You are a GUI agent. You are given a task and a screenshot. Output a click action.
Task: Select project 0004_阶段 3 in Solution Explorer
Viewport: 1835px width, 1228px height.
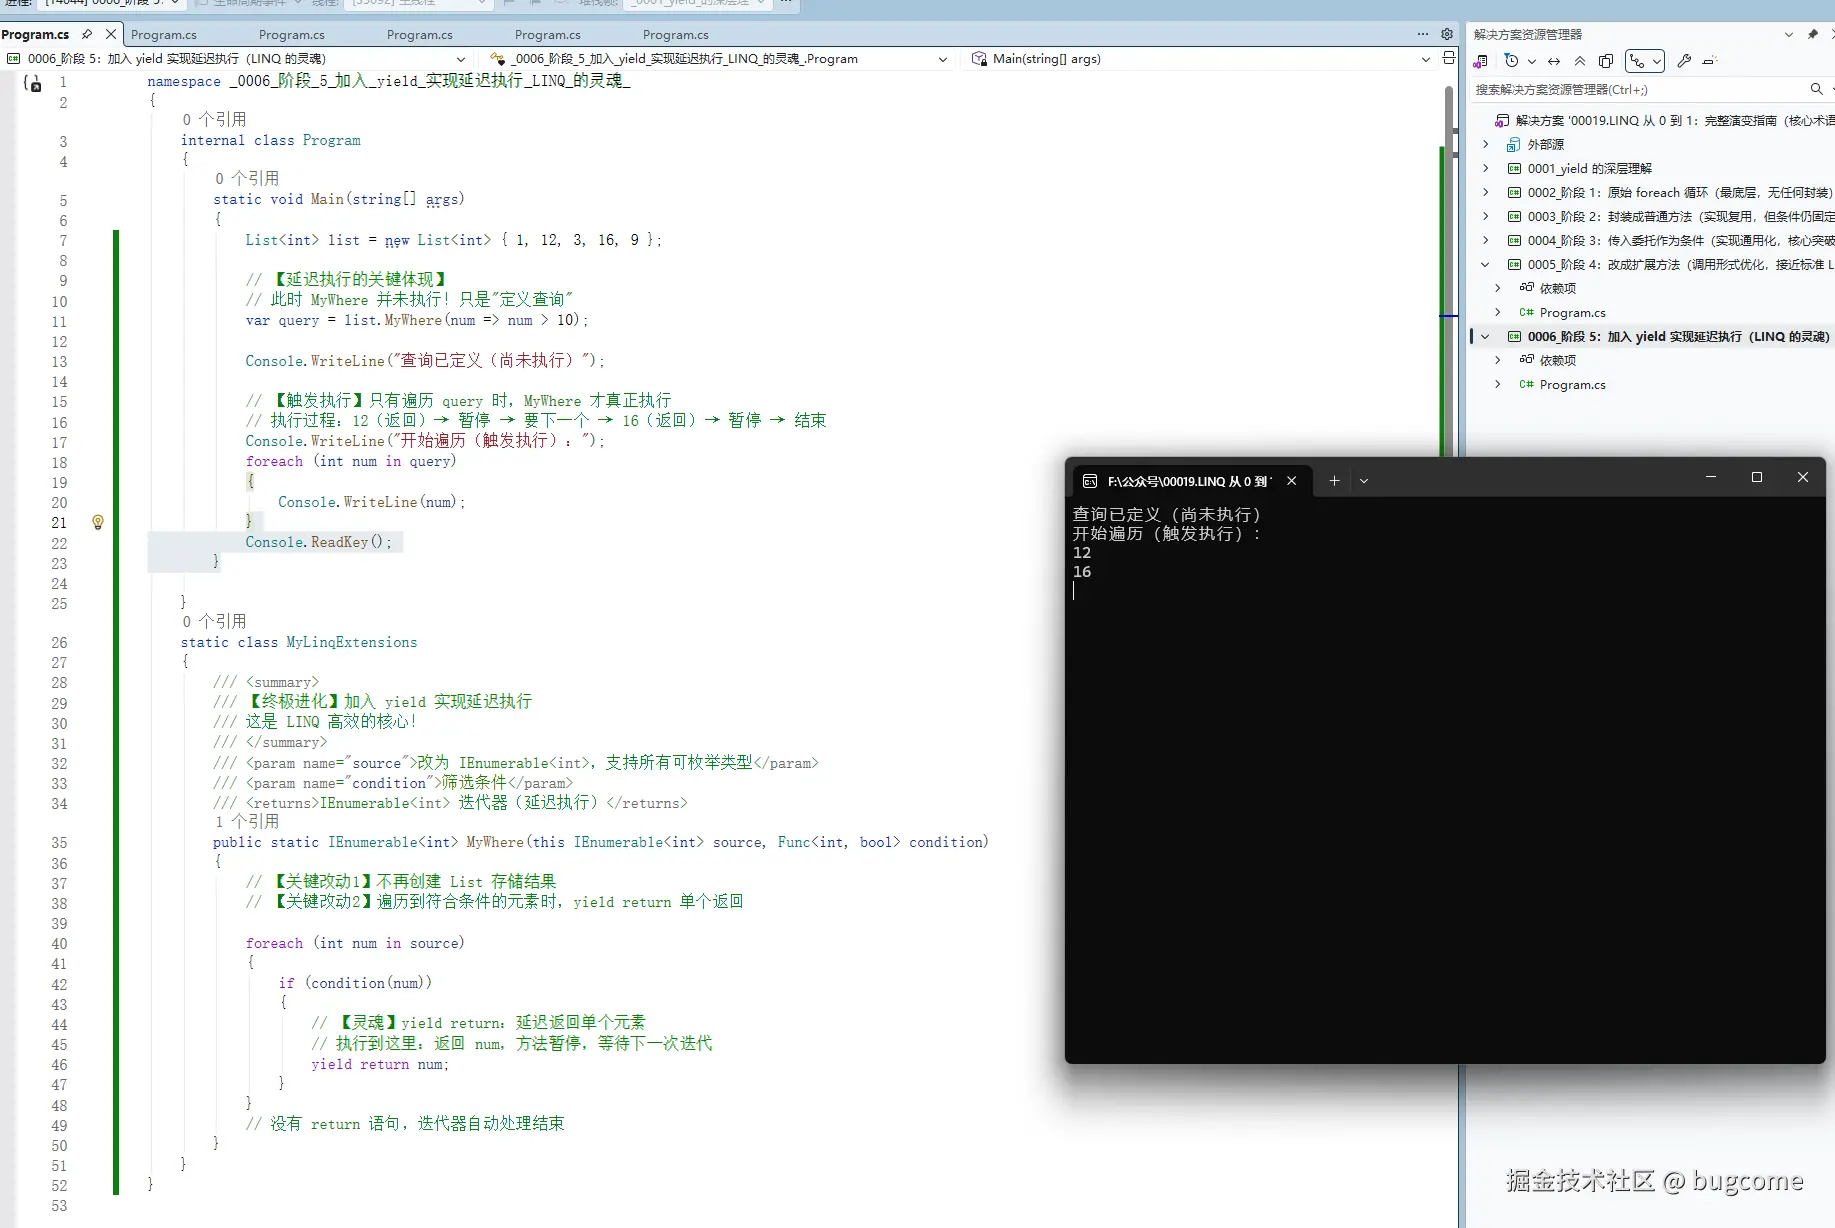pos(1680,240)
